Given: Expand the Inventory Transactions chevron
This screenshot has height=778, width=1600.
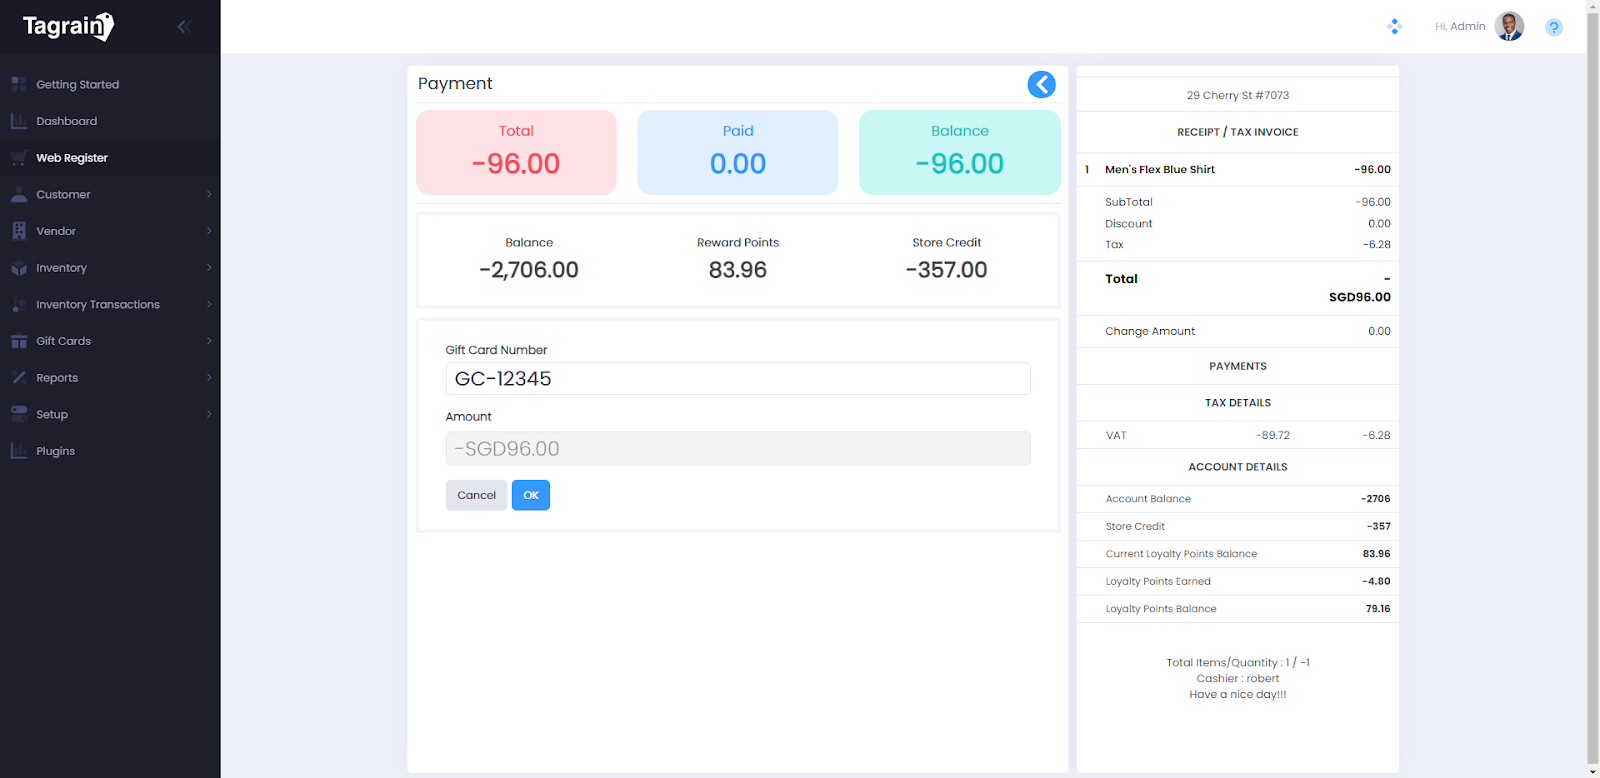Looking at the screenshot, I should point(209,304).
